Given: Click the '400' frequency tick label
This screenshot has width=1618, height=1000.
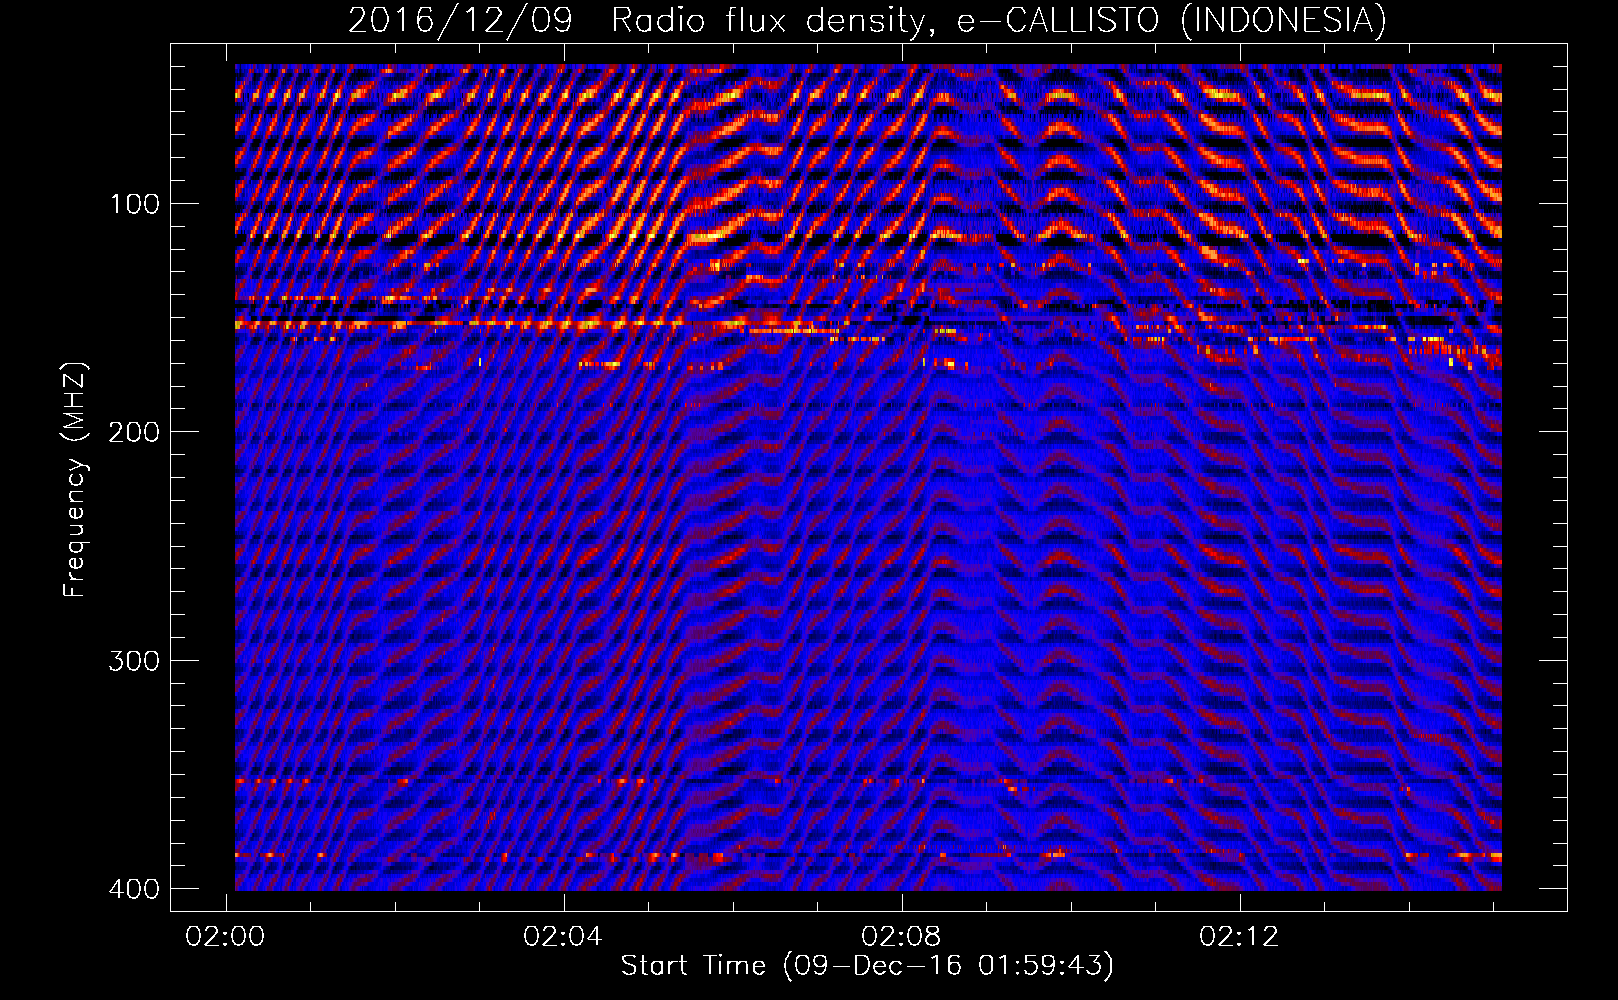Looking at the screenshot, I should pos(134,889).
